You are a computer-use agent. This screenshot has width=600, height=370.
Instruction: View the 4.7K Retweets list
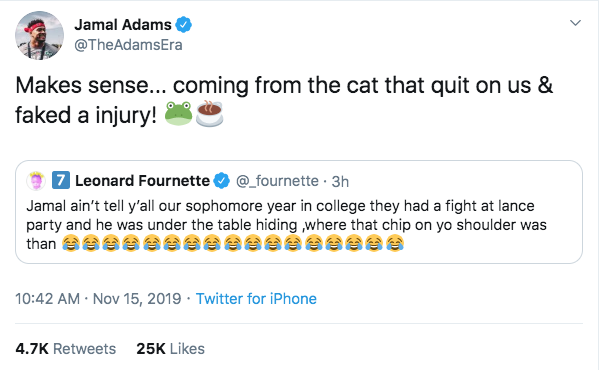click(x=65, y=349)
